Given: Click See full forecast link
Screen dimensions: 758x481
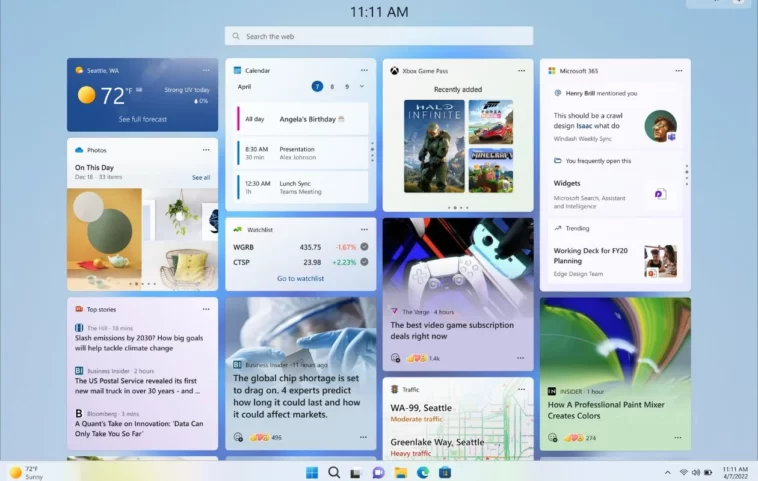Looking at the screenshot, I should click(x=143, y=119).
